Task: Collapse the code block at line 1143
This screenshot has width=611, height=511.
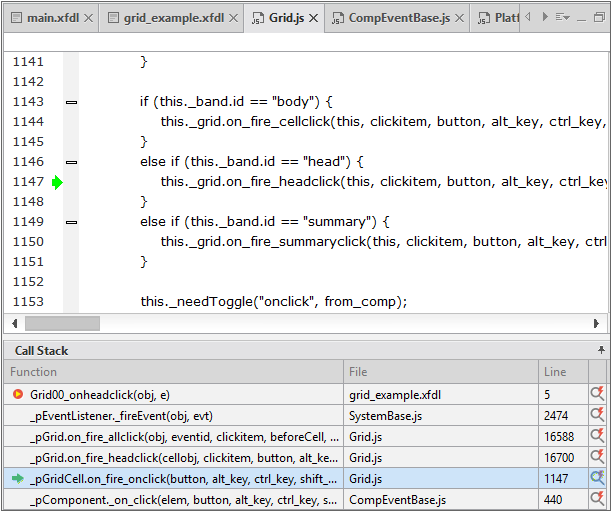Action: tap(70, 102)
